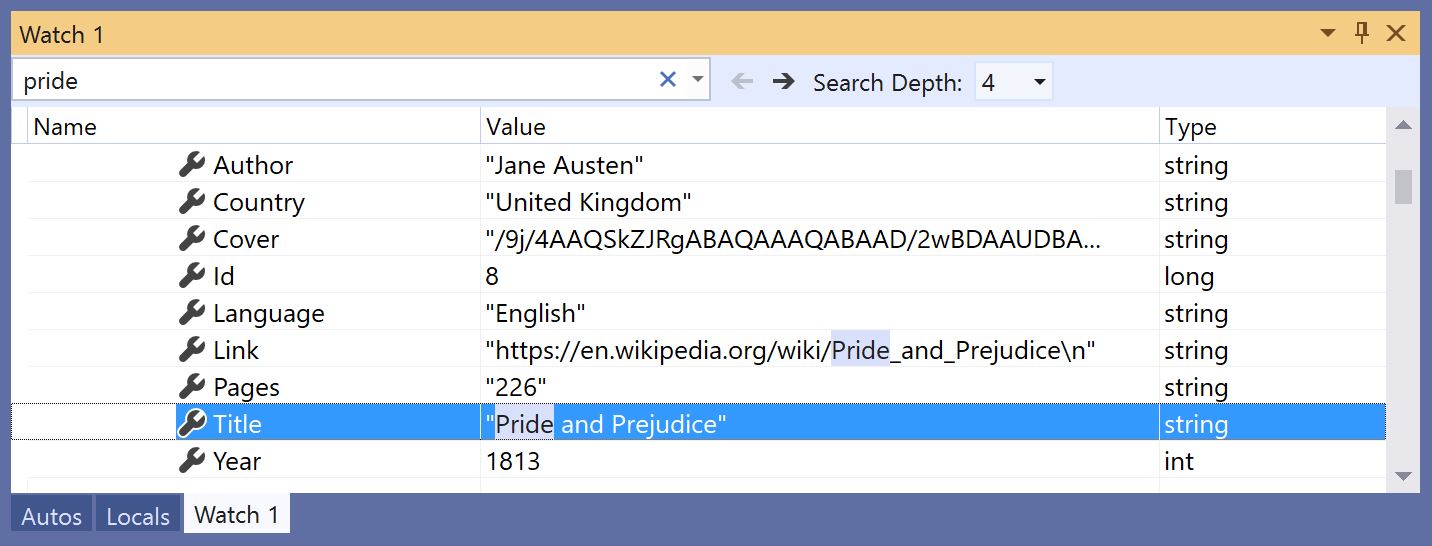This screenshot has width=1432, height=546.
Task: Click the wrench icon beside Author
Action: [x=192, y=165]
